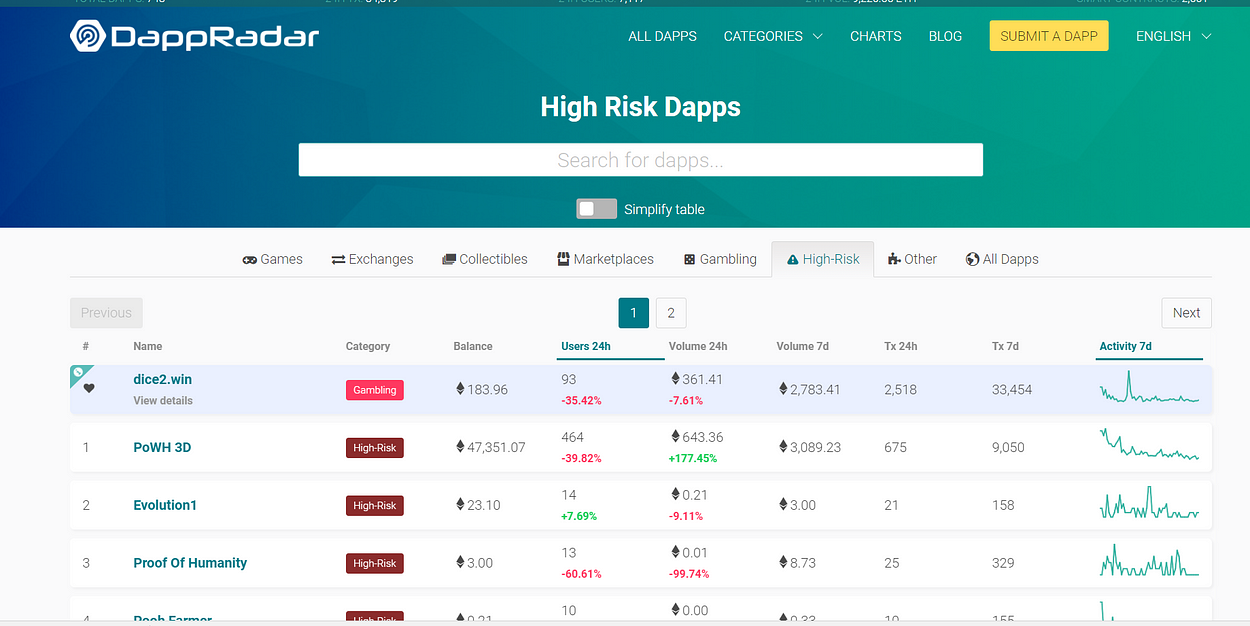Go to page 2 in pagination
Image resolution: width=1250 pixels, height=626 pixels.
click(671, 313)
